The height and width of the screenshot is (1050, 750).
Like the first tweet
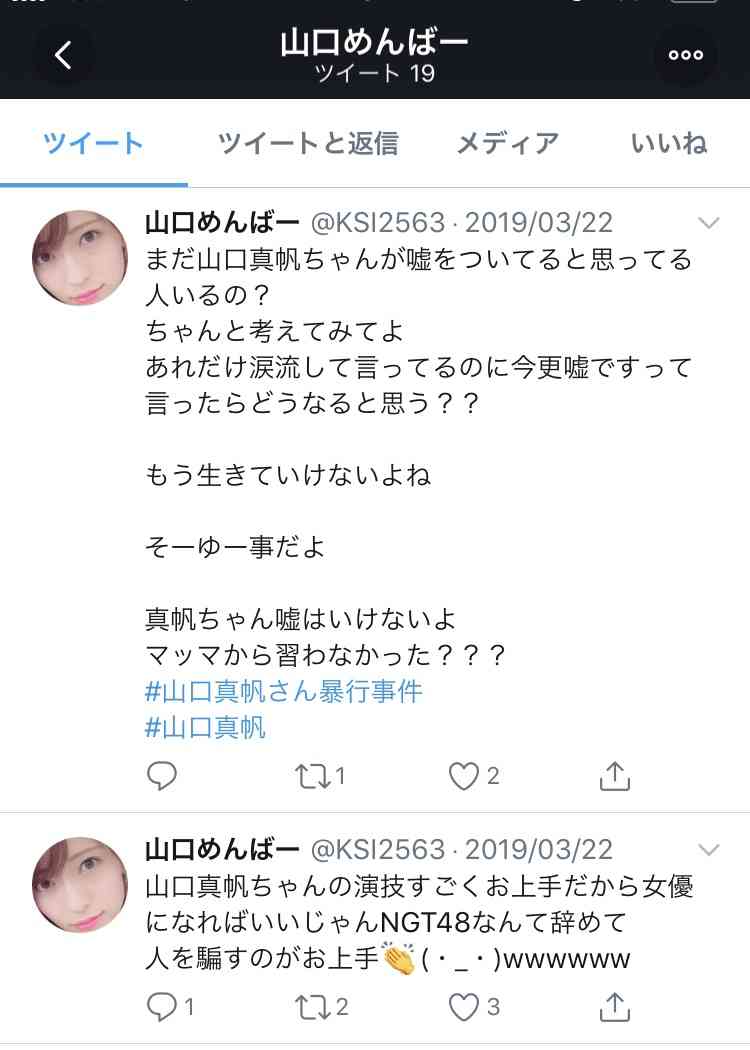463,776
